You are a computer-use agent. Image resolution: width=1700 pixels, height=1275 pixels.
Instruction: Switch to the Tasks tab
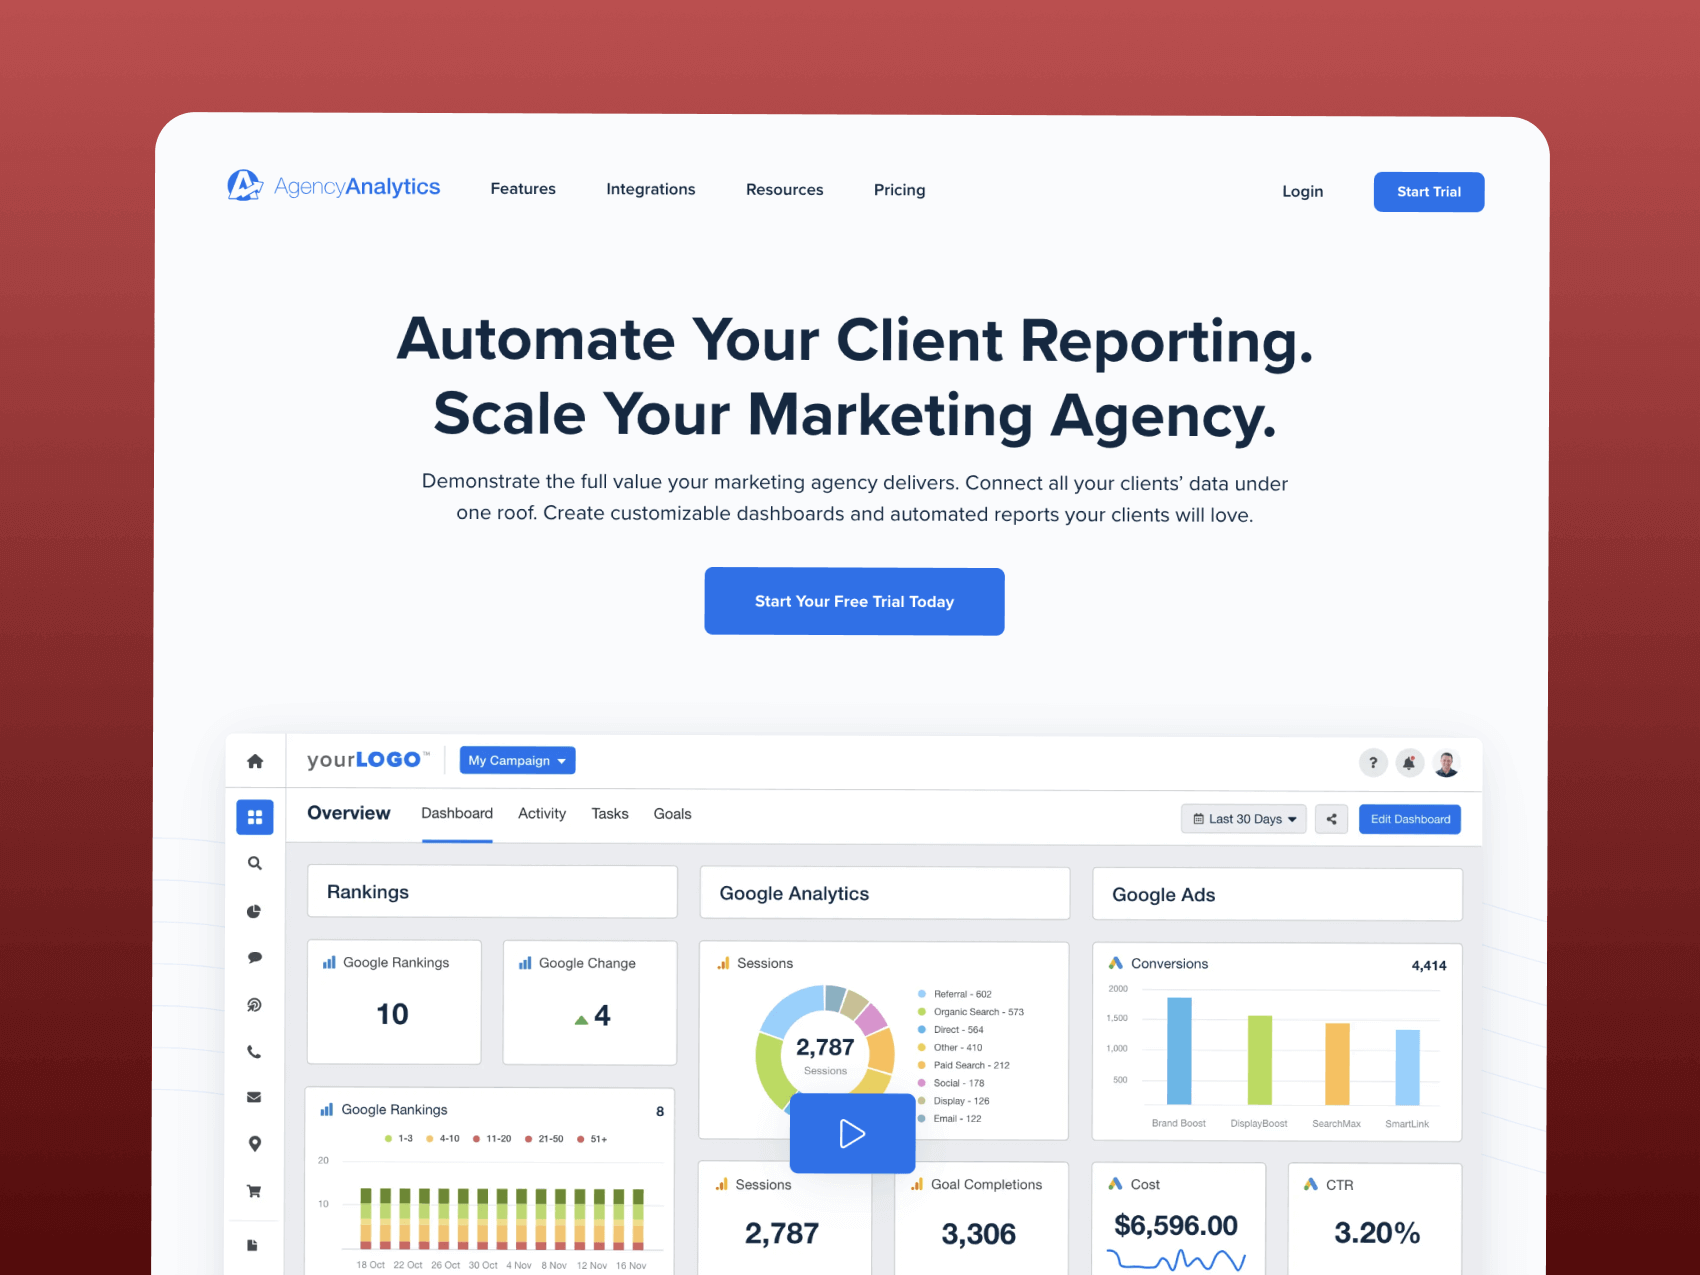[x=610, y=814]
